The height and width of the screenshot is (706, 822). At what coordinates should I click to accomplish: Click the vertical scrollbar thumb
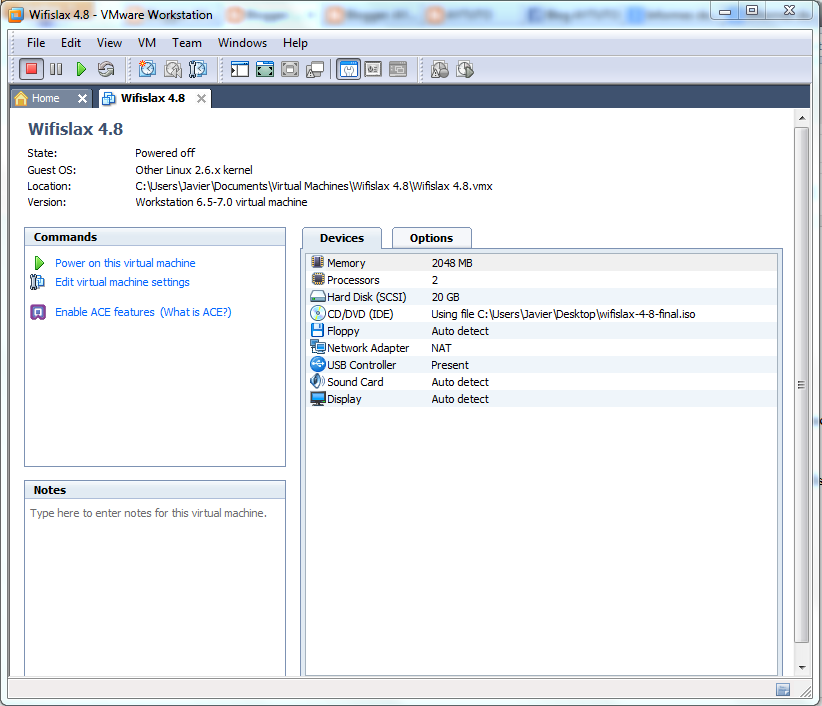tap(802, 385)
